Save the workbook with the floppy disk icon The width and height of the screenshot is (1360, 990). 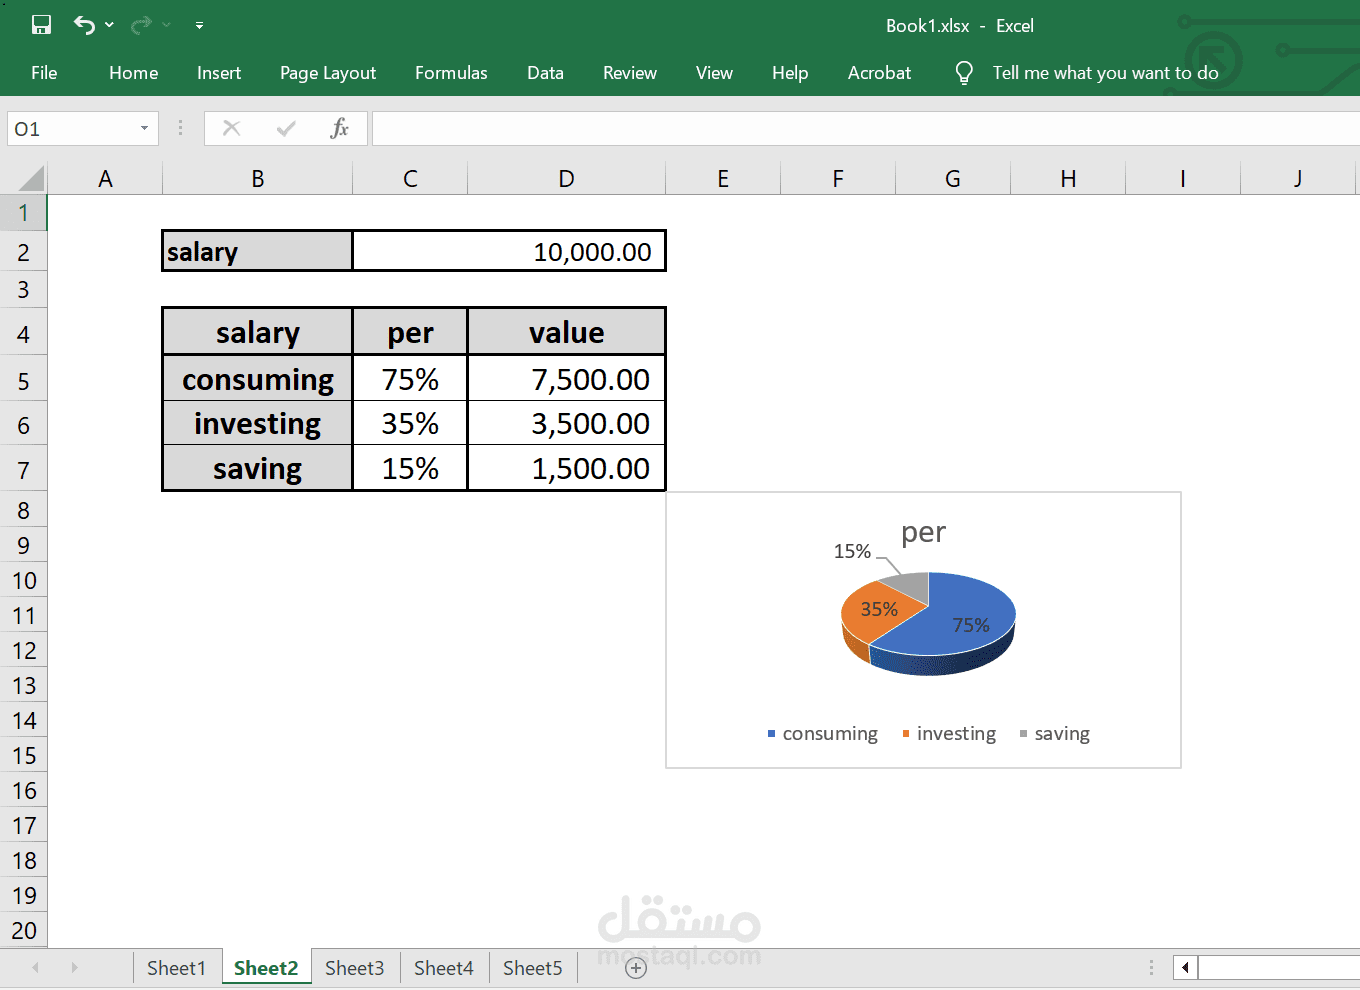click(41, 25)
